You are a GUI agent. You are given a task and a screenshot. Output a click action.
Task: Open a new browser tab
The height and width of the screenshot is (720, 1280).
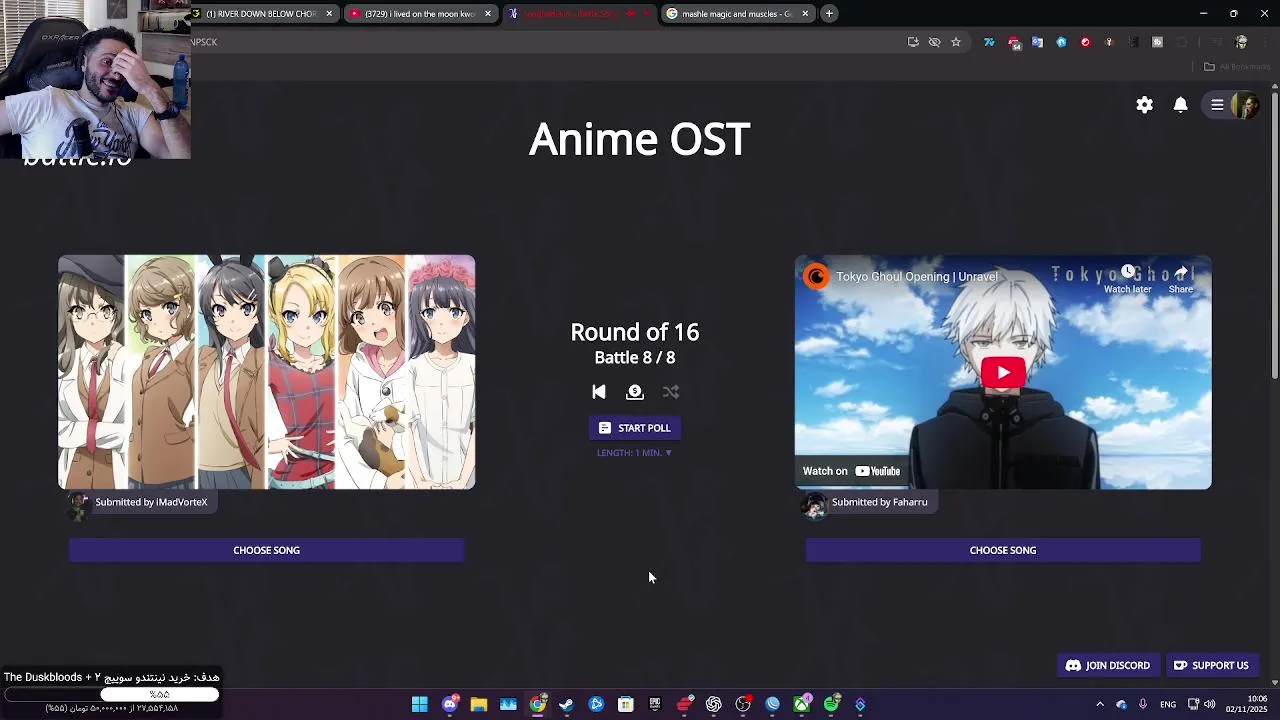829,14
